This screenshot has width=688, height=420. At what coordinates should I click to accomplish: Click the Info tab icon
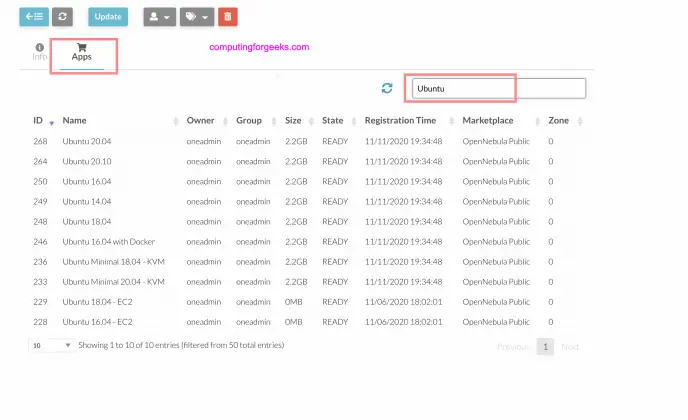[x=39, y=46]
